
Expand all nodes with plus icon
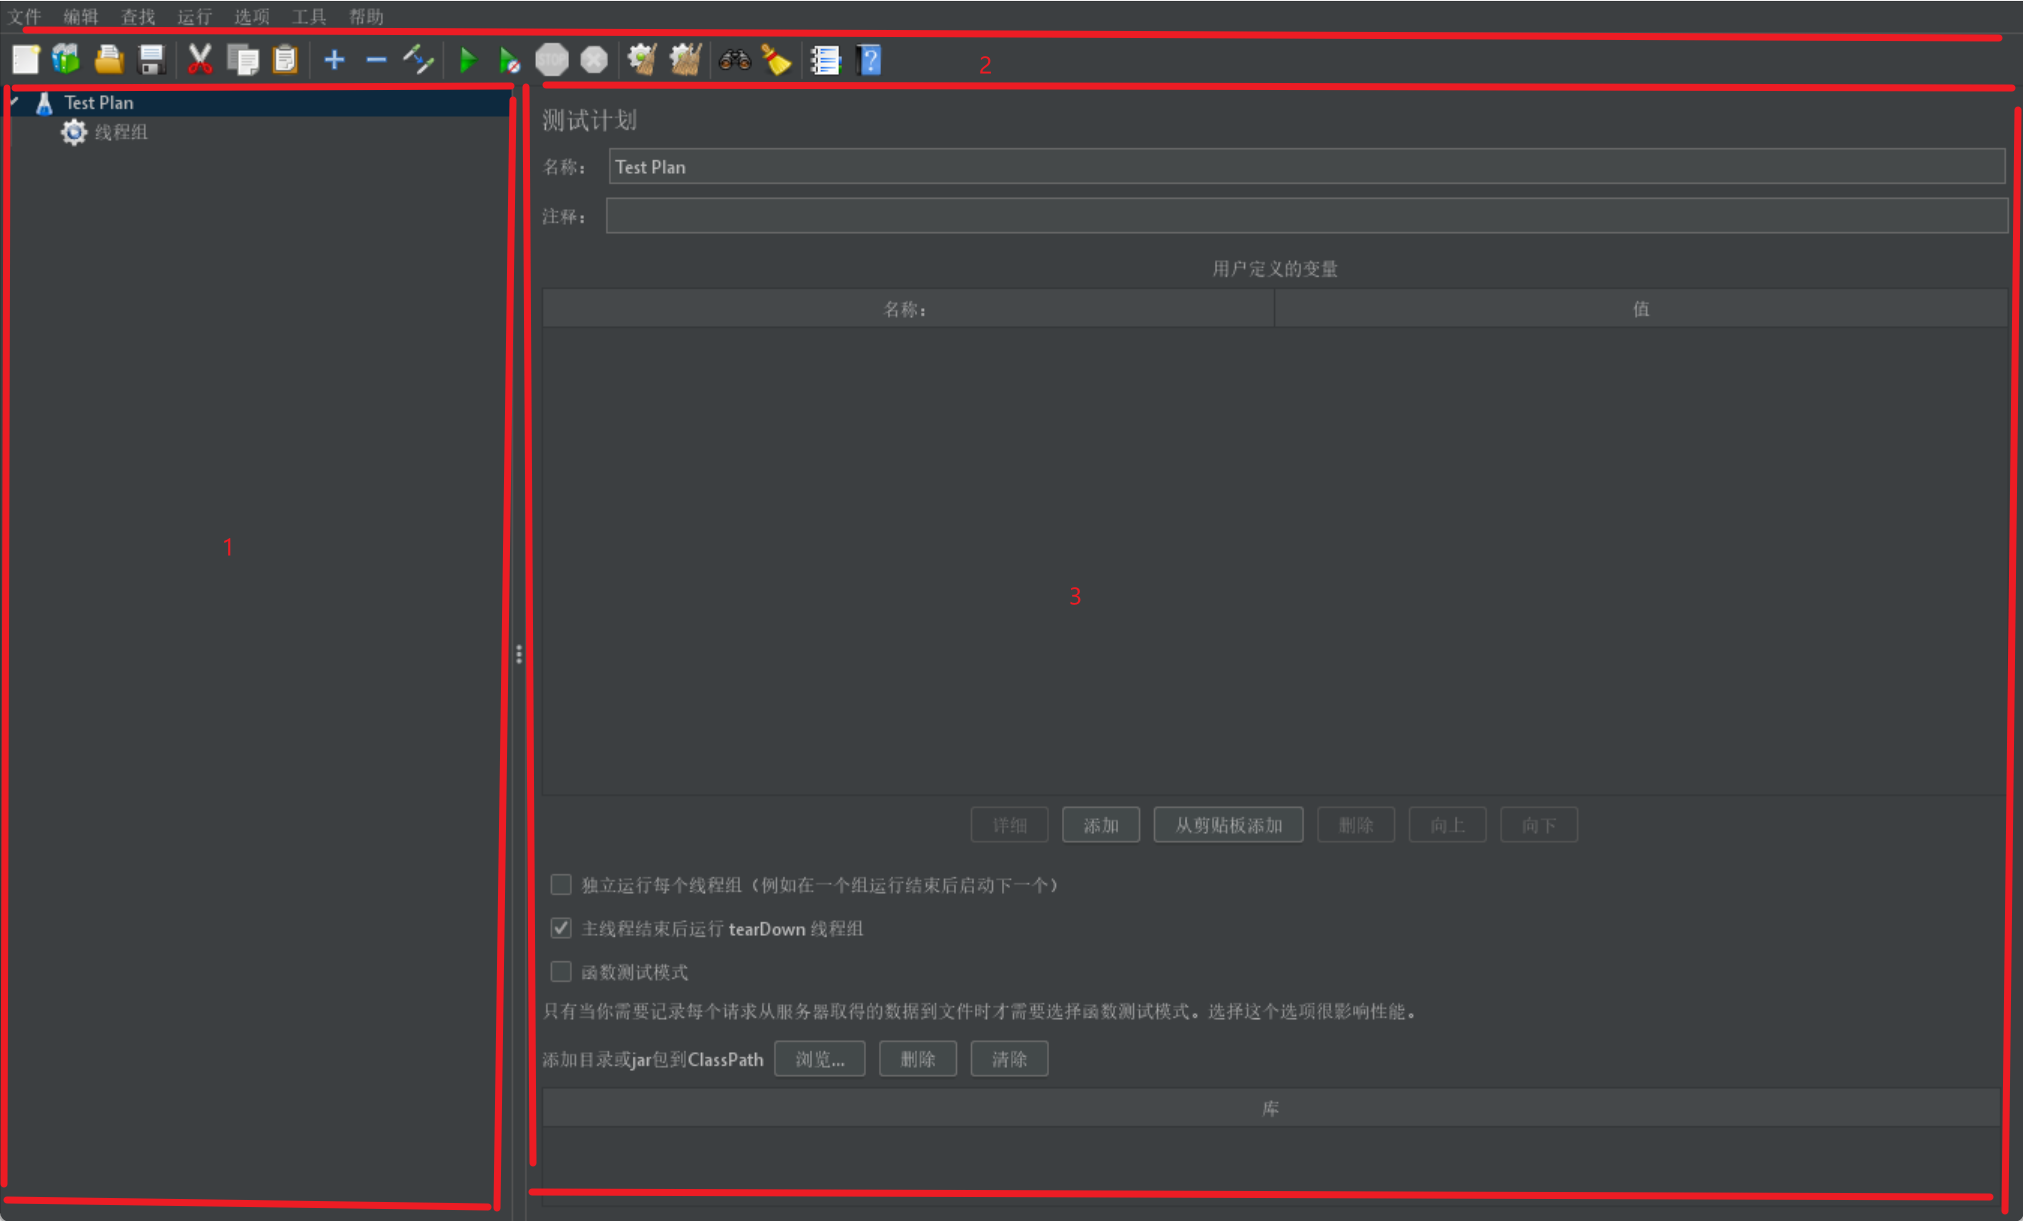(x=334, y=60)
